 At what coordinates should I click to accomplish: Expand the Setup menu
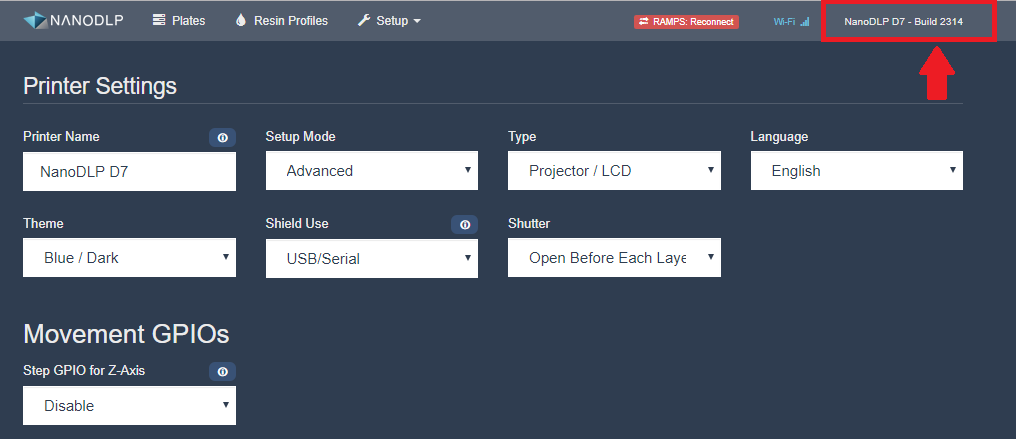coord(389,21)
